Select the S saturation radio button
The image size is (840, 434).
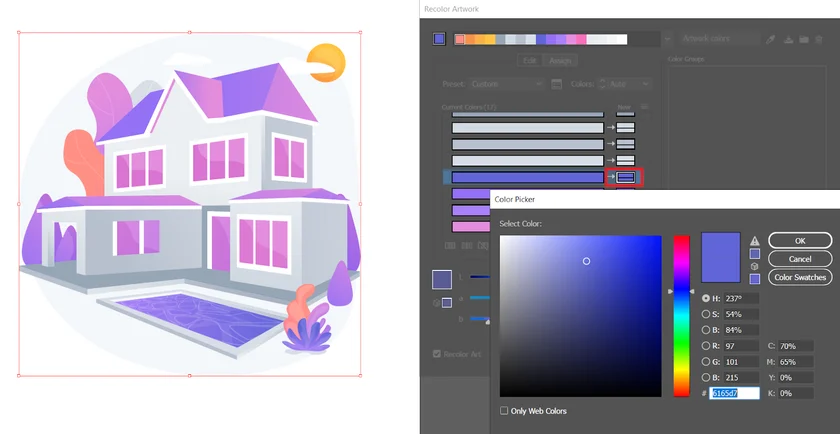pyautogui.click(x=706, y=314)
